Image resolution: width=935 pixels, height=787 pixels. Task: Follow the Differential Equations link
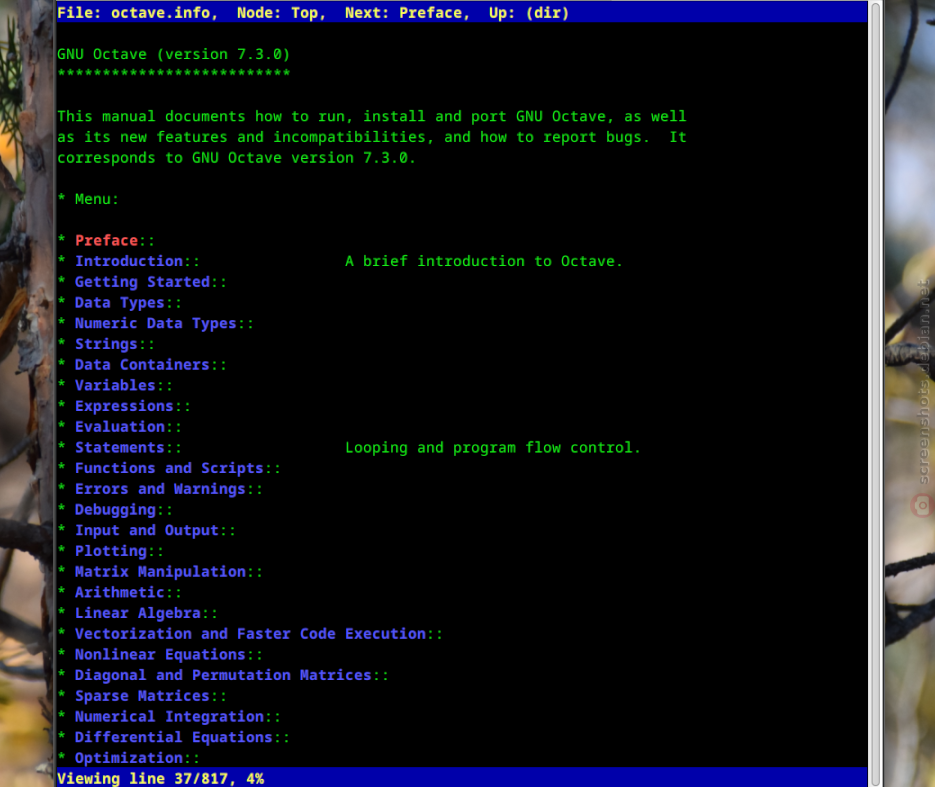click(174, 738)
